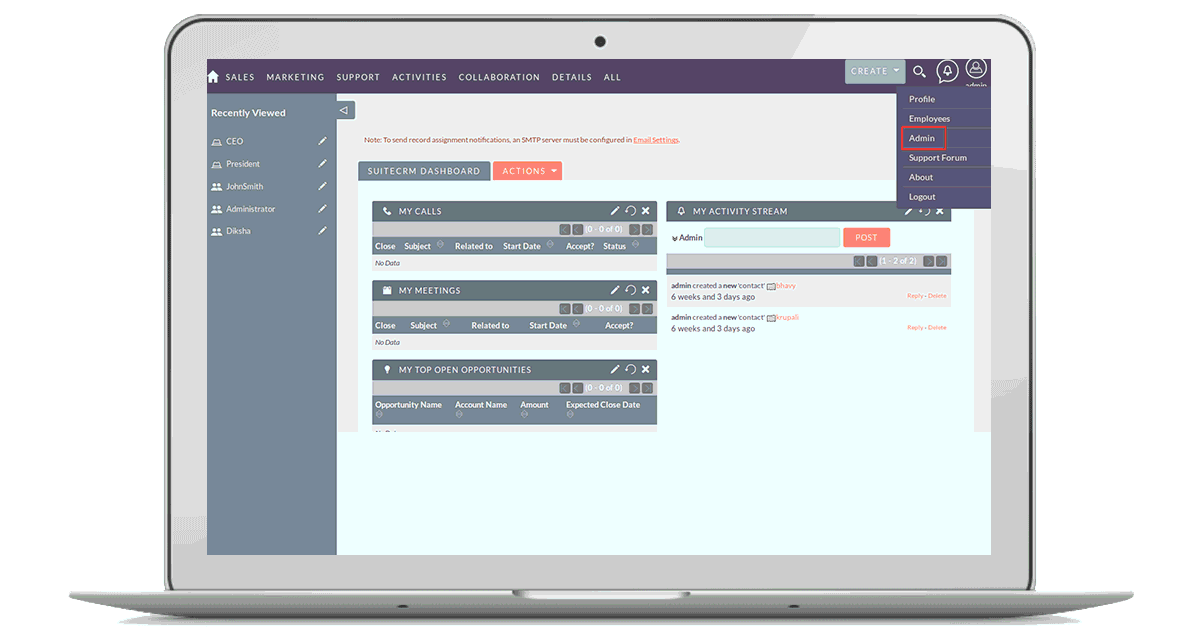Open notifications bell icon

(x=946, y=71)
